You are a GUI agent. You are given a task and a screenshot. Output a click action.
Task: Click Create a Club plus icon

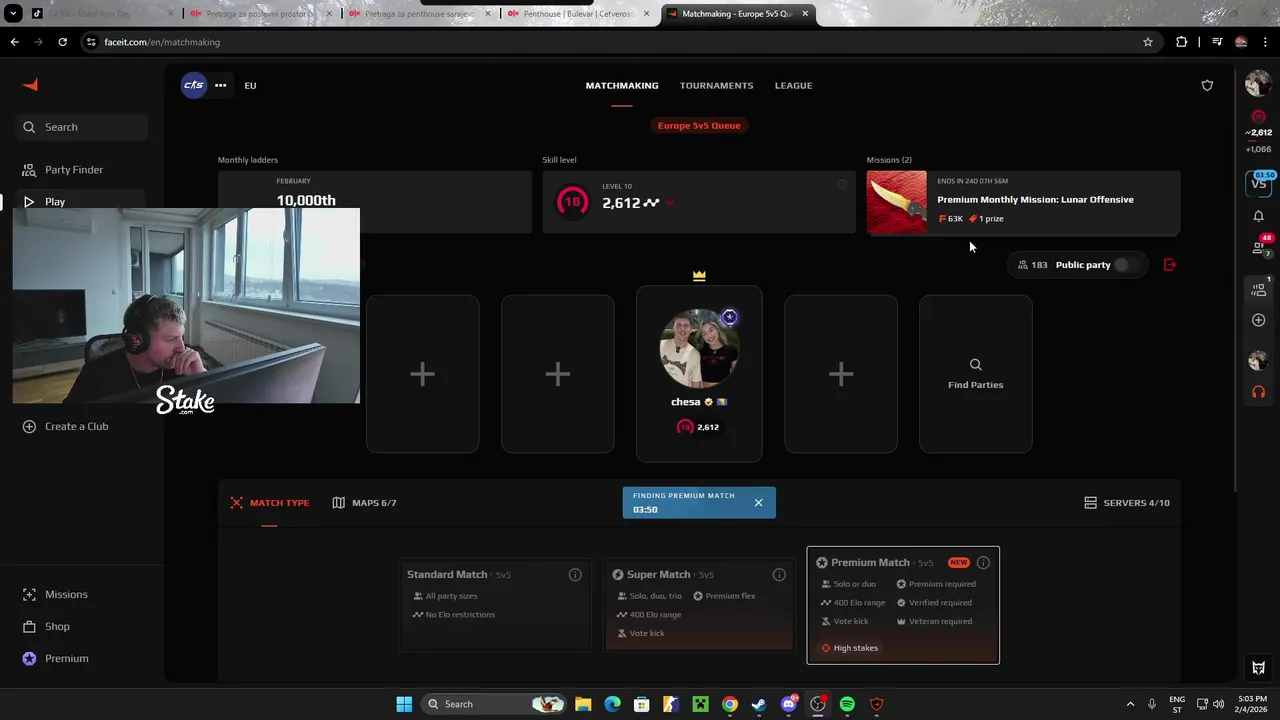point(29,426)
